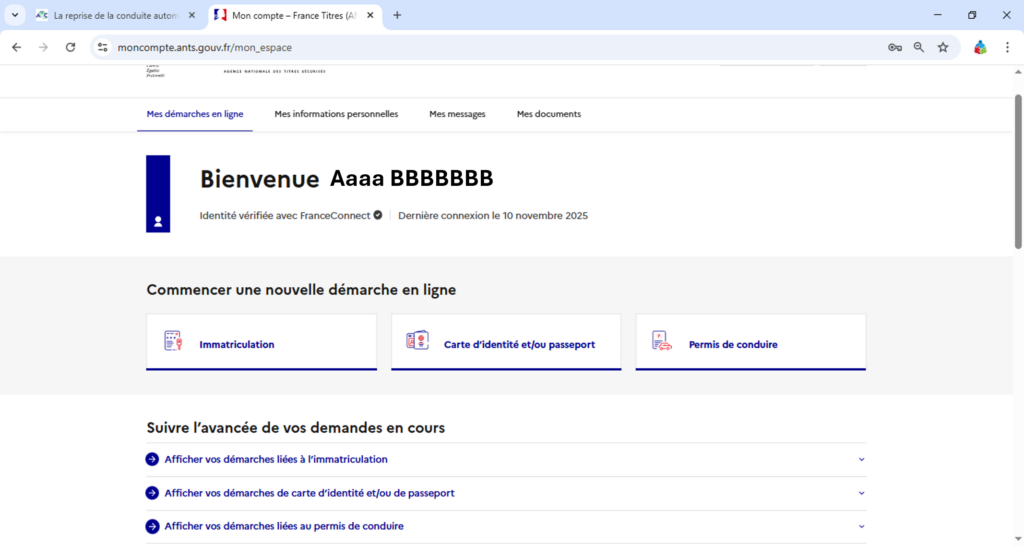Start Carte d'identité et/ou passeport démarche

[519, 344]
